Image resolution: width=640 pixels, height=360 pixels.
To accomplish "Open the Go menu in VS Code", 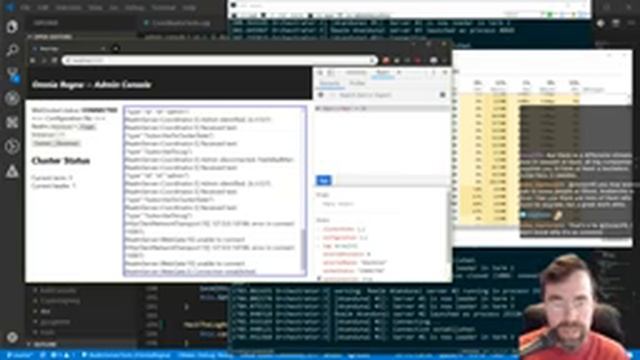I will 114,7.
